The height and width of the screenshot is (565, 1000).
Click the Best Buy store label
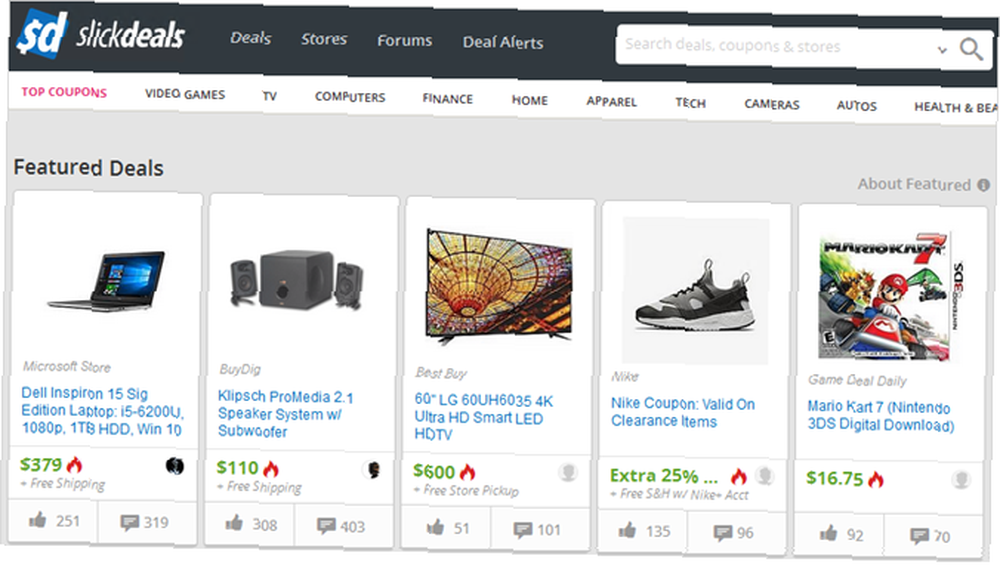pyautogui.click(x=441, y=373)
